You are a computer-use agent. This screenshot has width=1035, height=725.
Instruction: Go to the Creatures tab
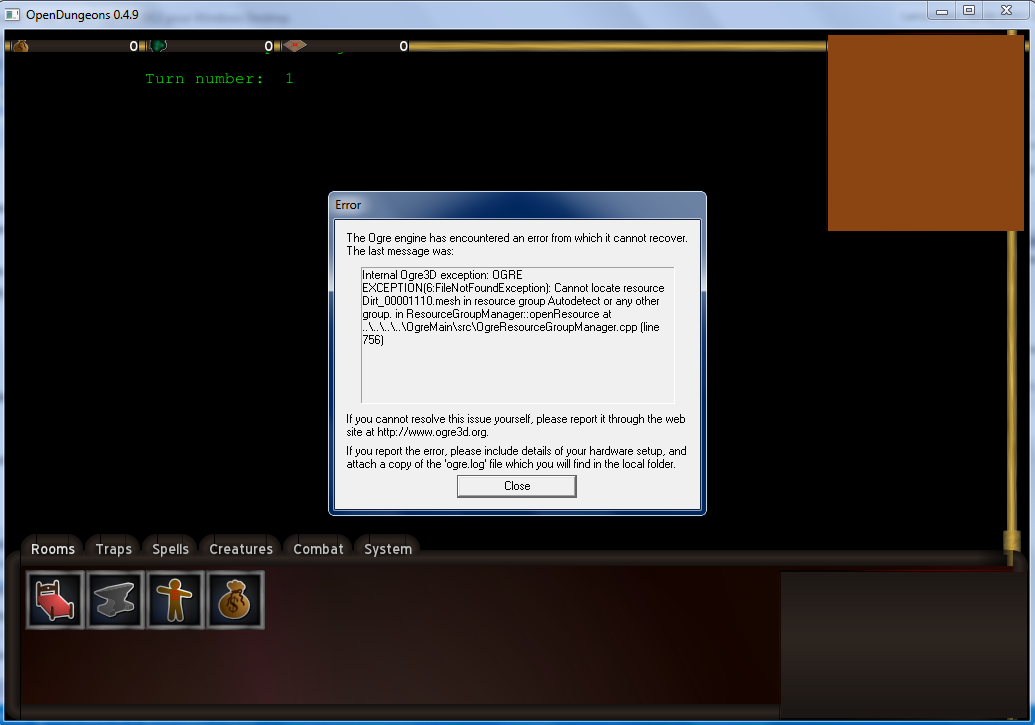241,549
